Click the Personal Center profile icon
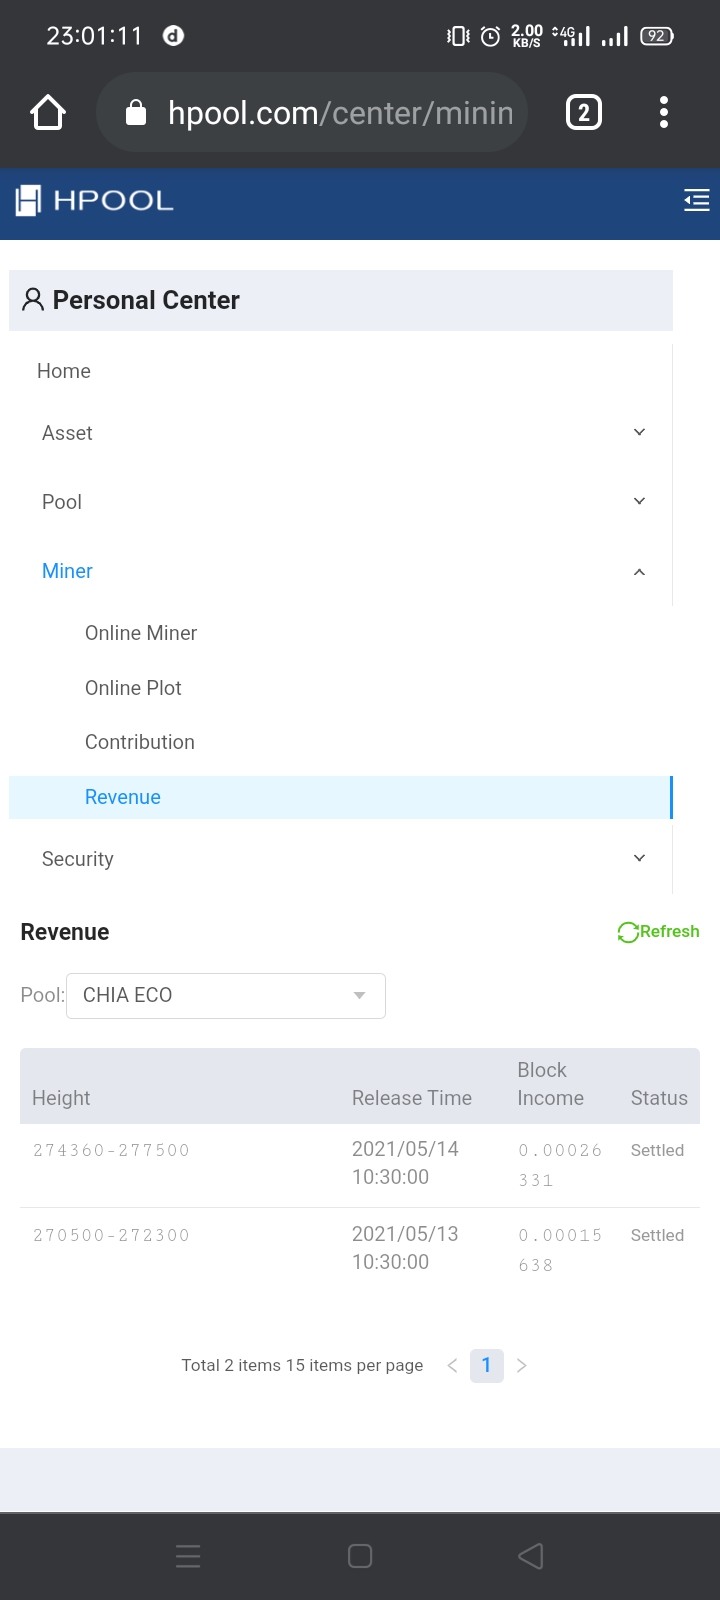720x1600 pixels. [x=31, y=299]
